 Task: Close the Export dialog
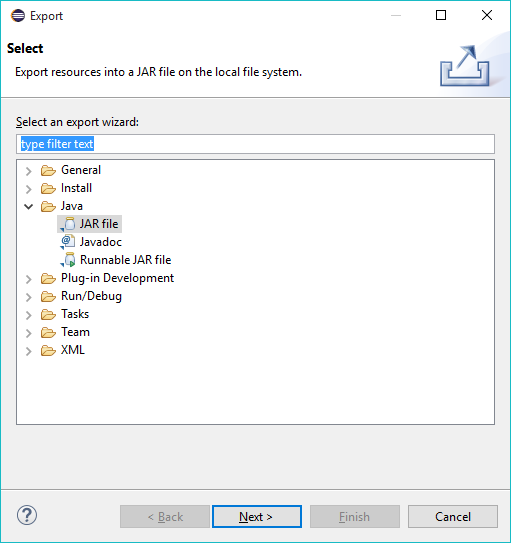click(x=487, y=15)
